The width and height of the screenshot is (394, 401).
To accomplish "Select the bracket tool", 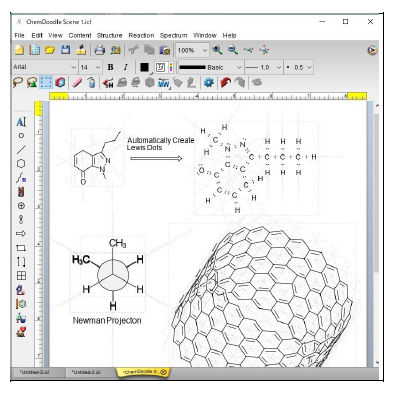I will [x=21, y=262].
